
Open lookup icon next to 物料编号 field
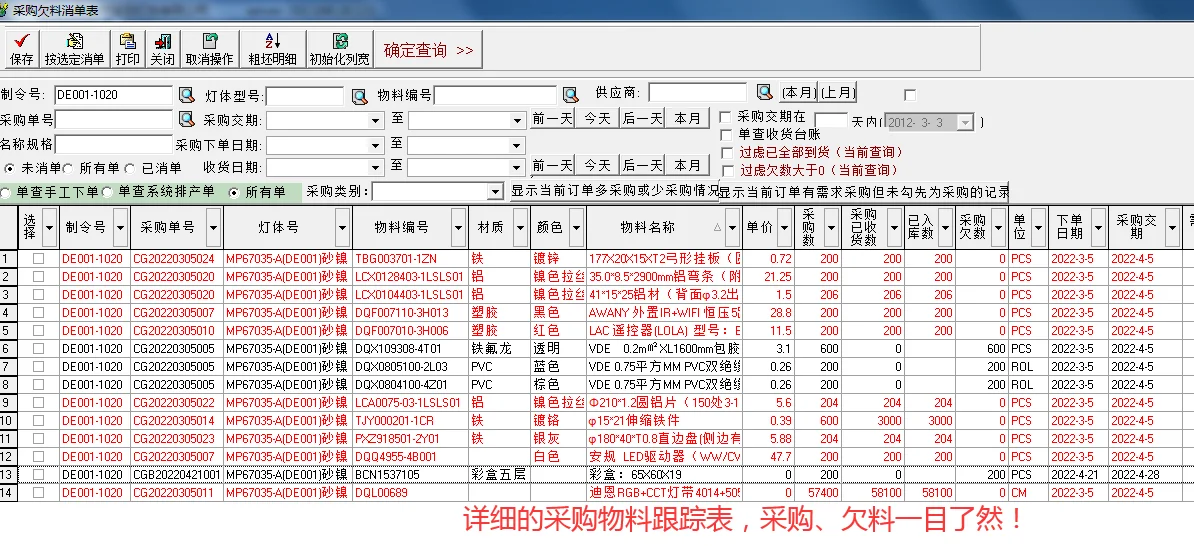click(x=570, y=95)
